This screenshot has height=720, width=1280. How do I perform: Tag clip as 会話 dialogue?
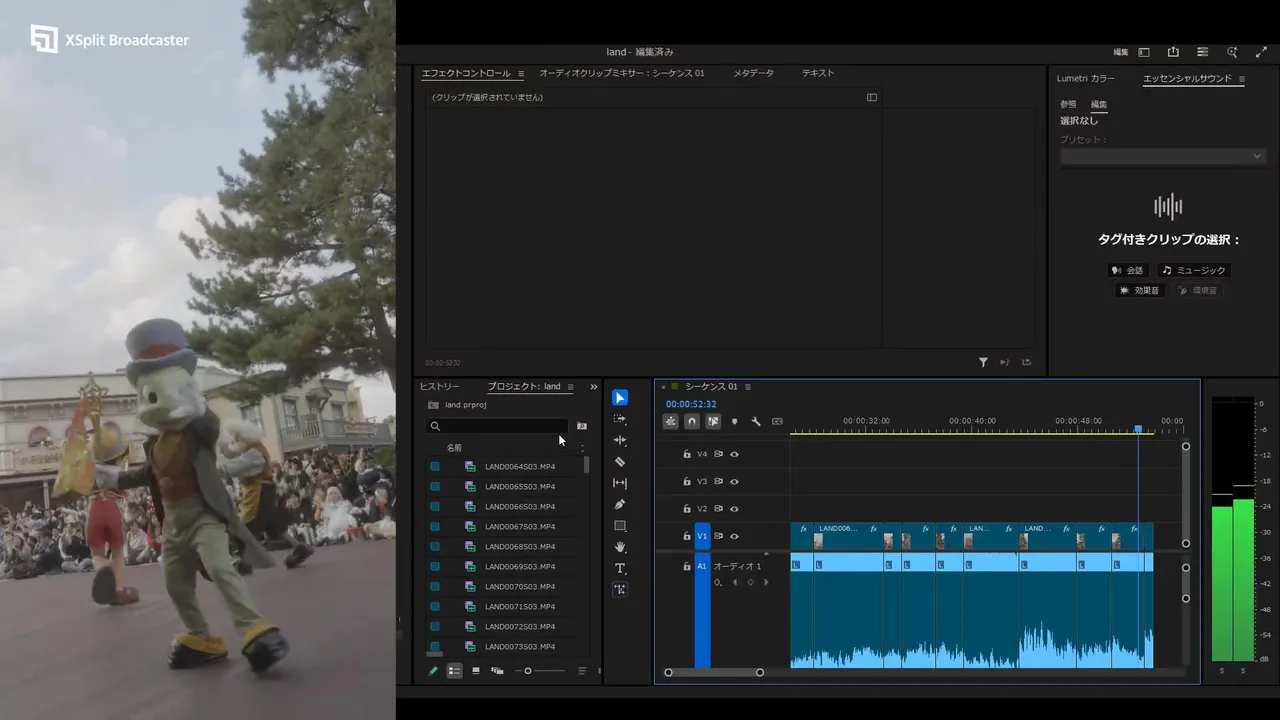pyautogui.click(x=1127, y=270)
